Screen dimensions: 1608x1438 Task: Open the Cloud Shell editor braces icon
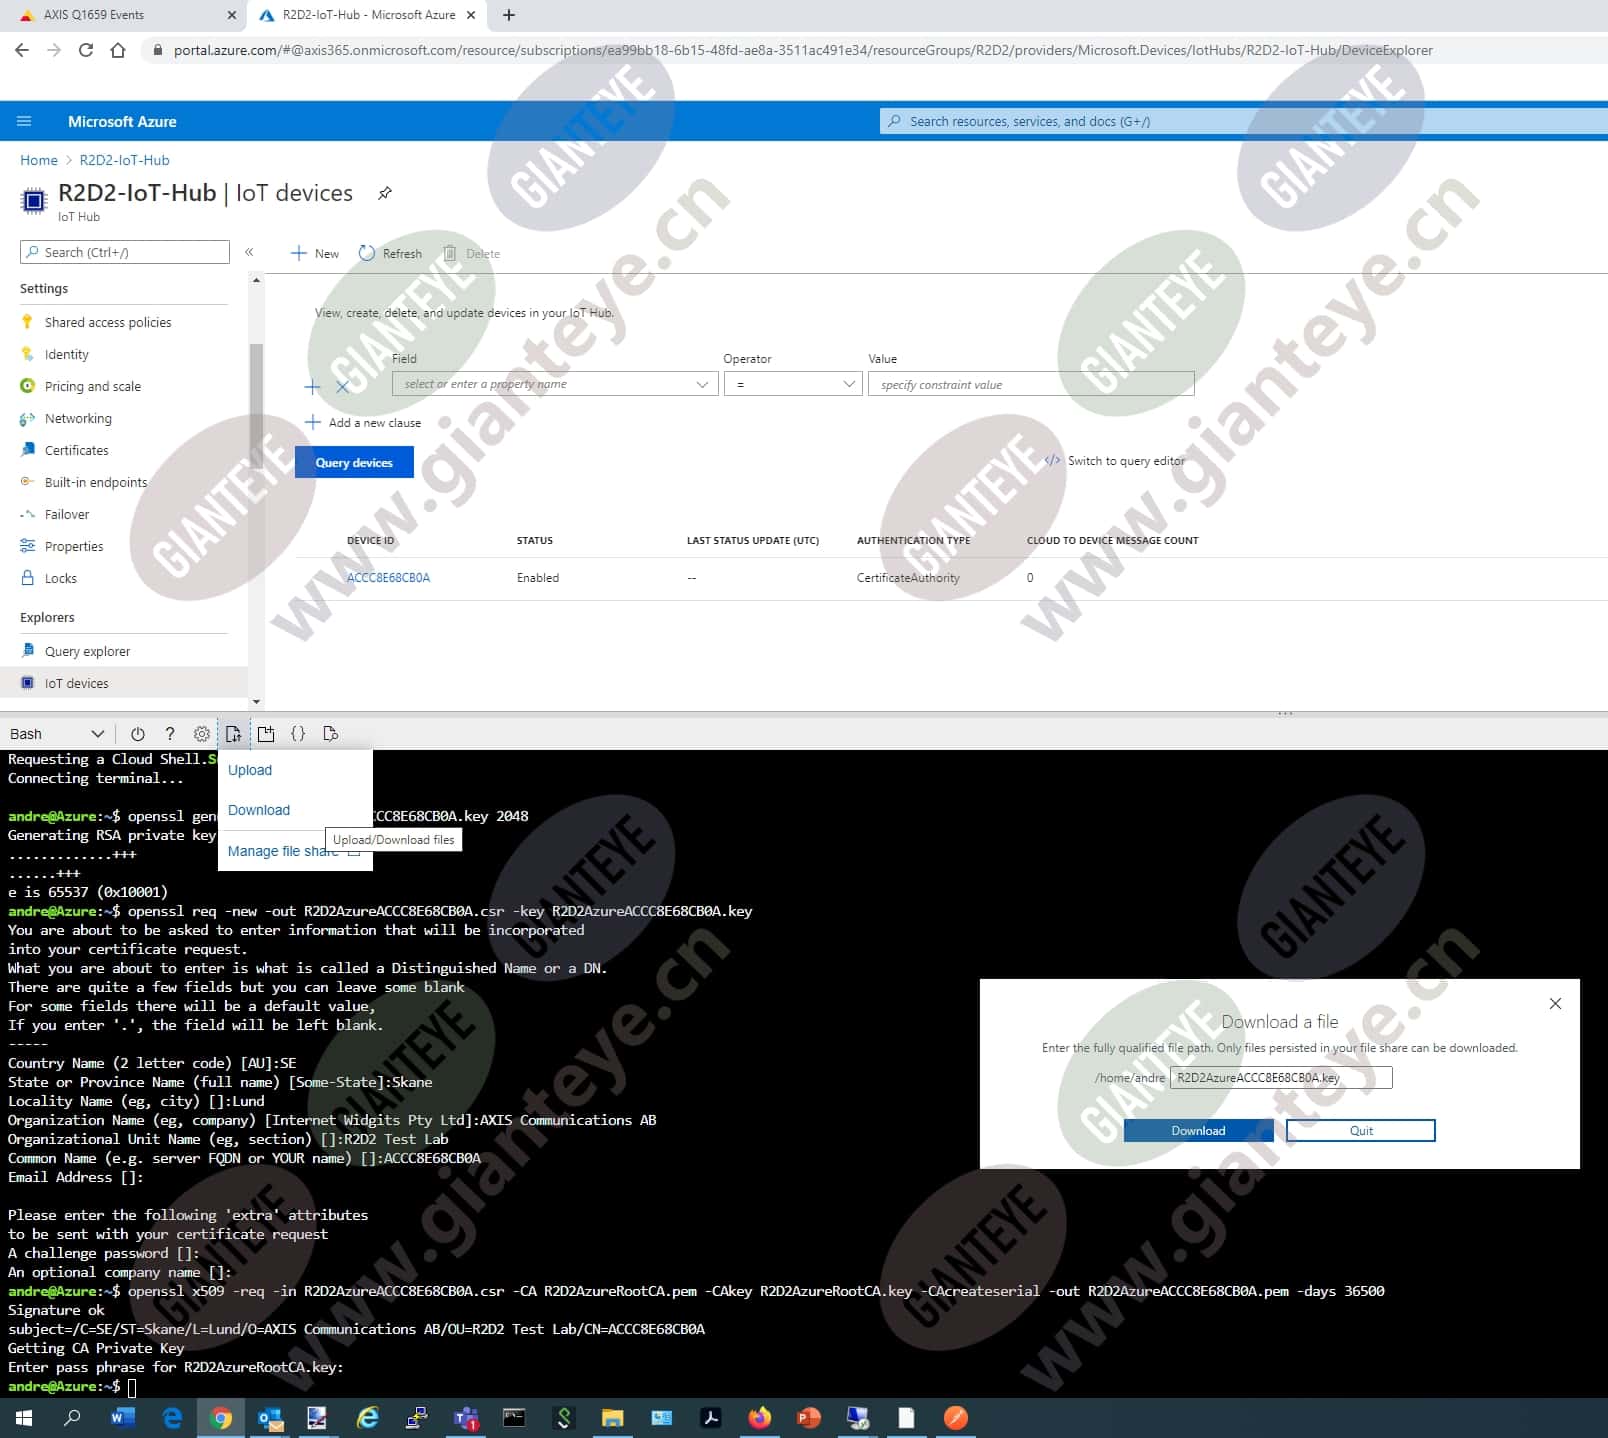pos(298,734)
